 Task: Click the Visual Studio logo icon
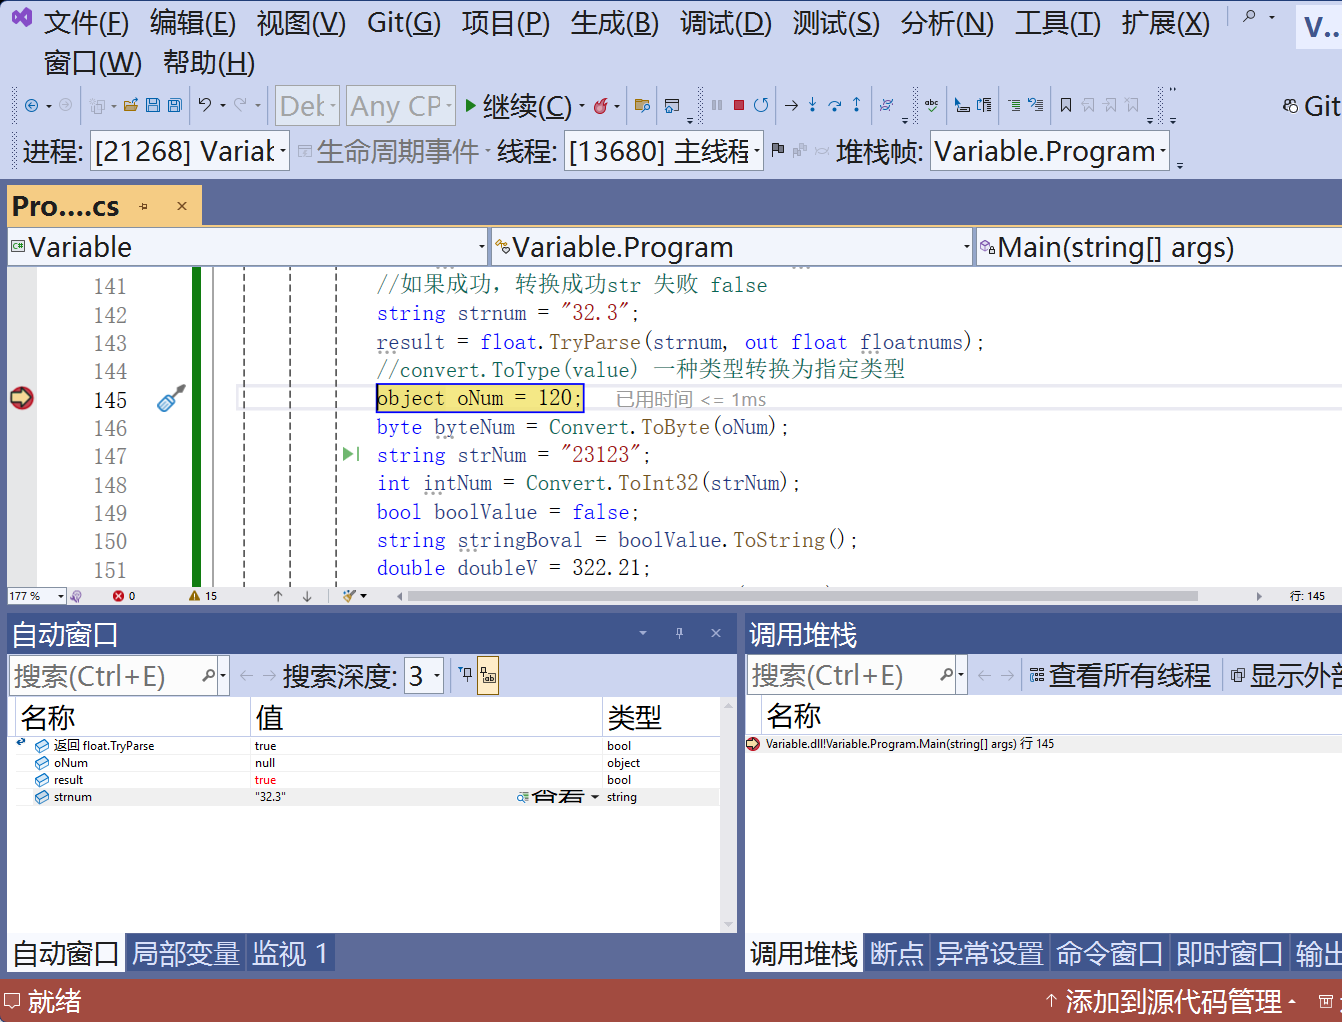[x=21, y=18]
